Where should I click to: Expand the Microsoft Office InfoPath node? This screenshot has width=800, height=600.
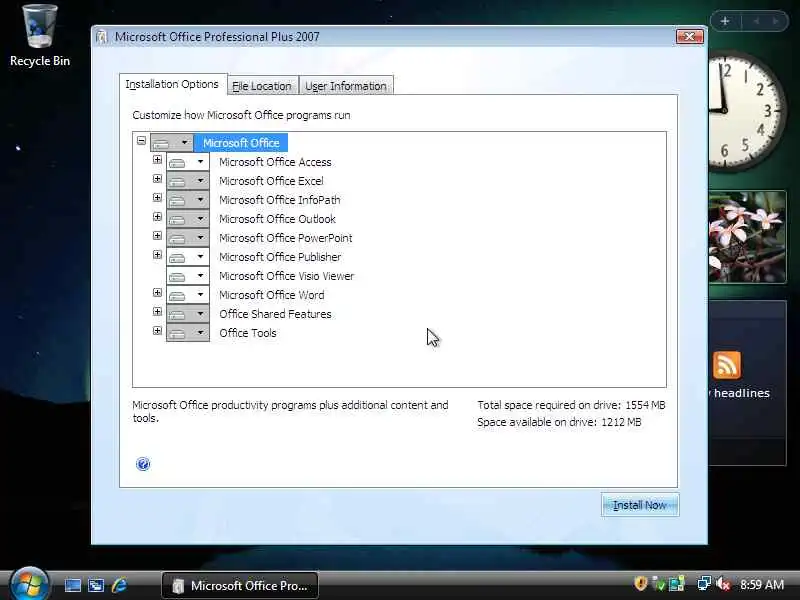coord(157,197)
